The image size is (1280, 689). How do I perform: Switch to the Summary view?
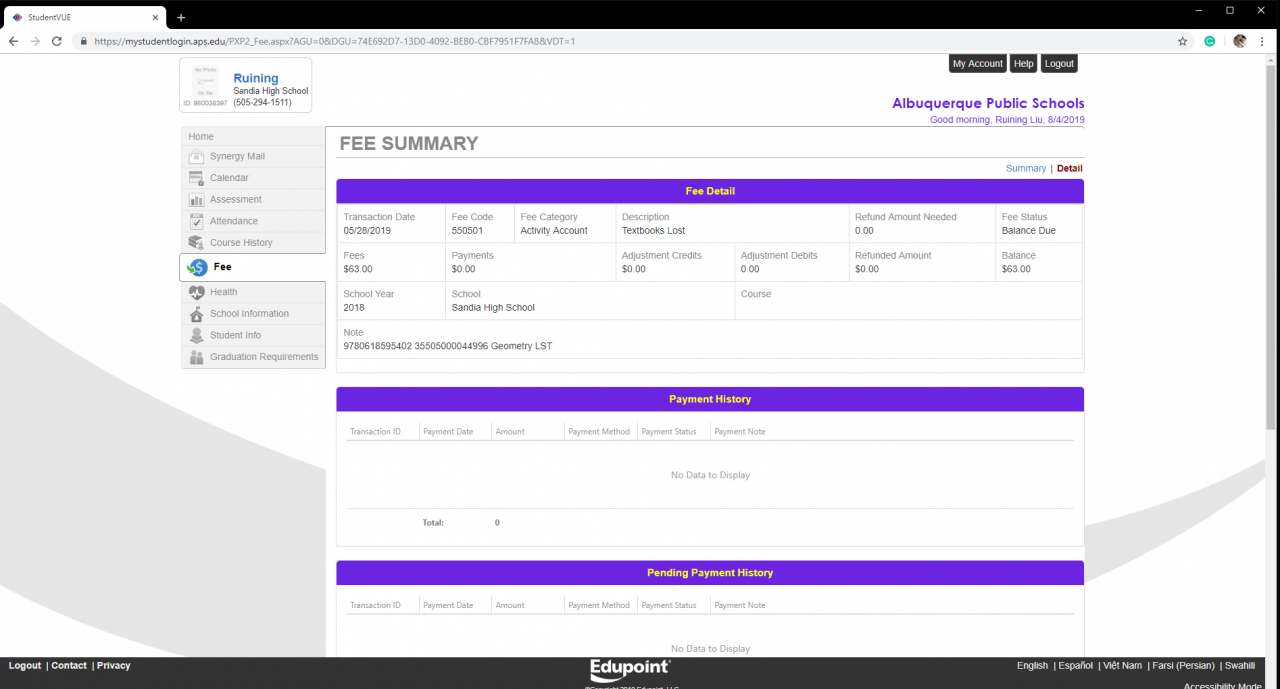coord(1026,168)
